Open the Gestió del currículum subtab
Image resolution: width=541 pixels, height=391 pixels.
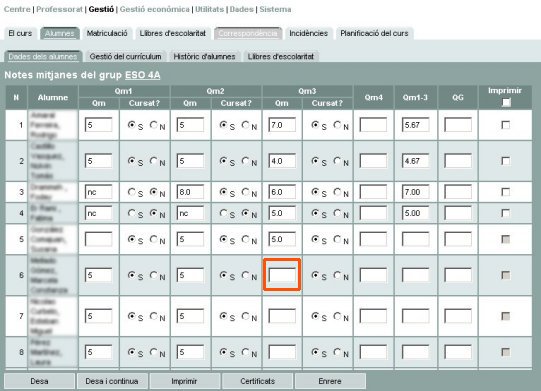[126, 57]
